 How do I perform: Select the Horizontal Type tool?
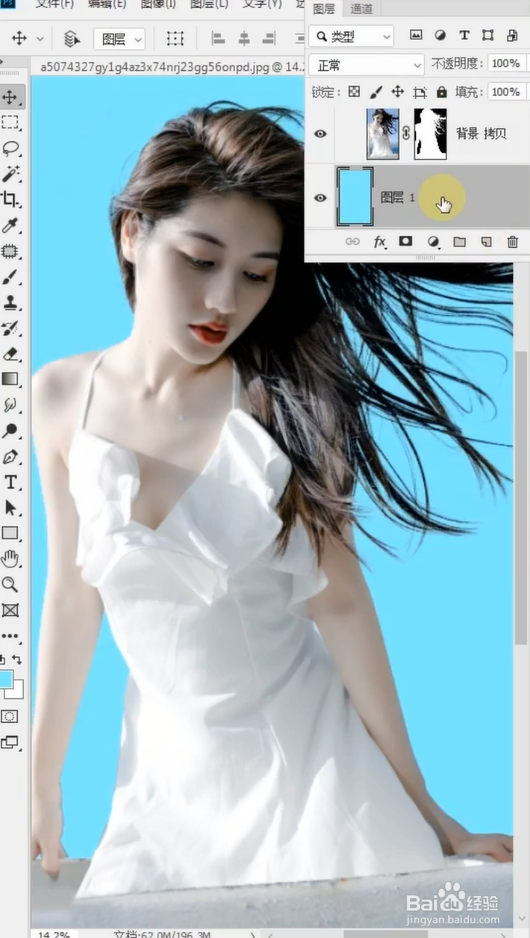point(10,482)
